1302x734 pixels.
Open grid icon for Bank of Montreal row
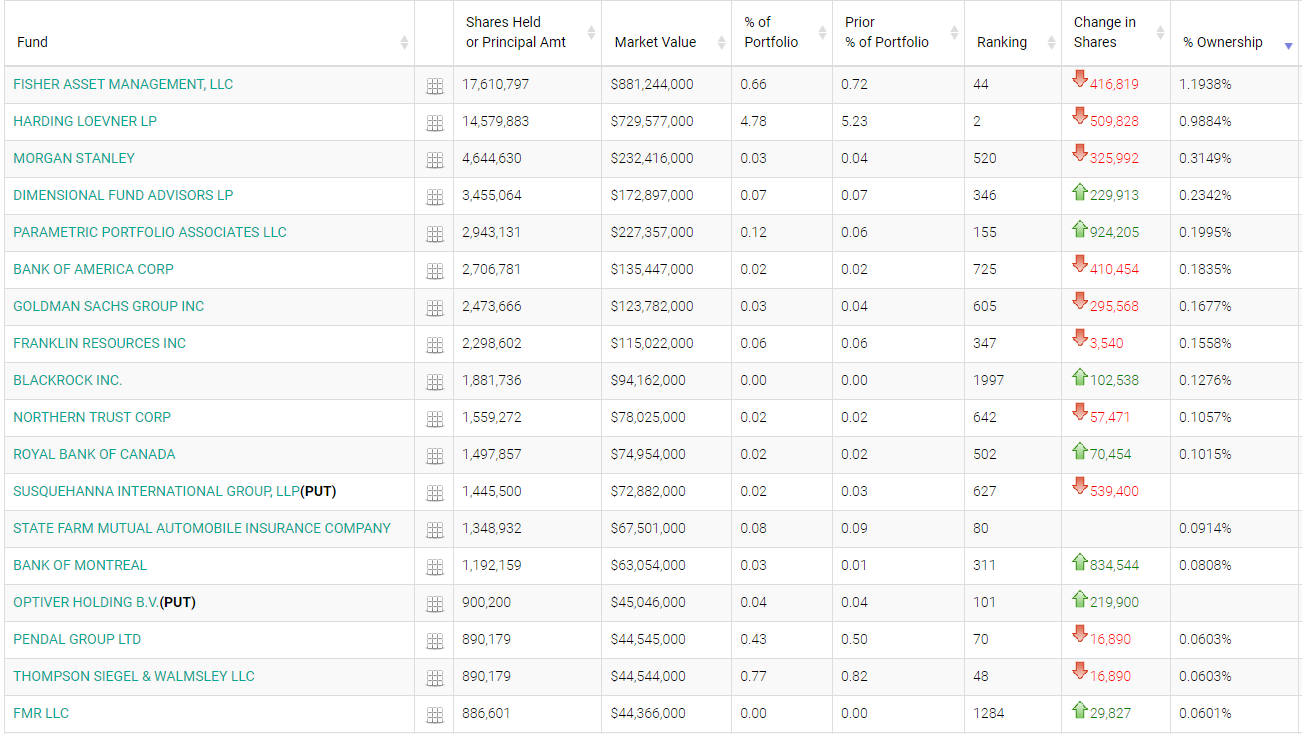point(434,567)
